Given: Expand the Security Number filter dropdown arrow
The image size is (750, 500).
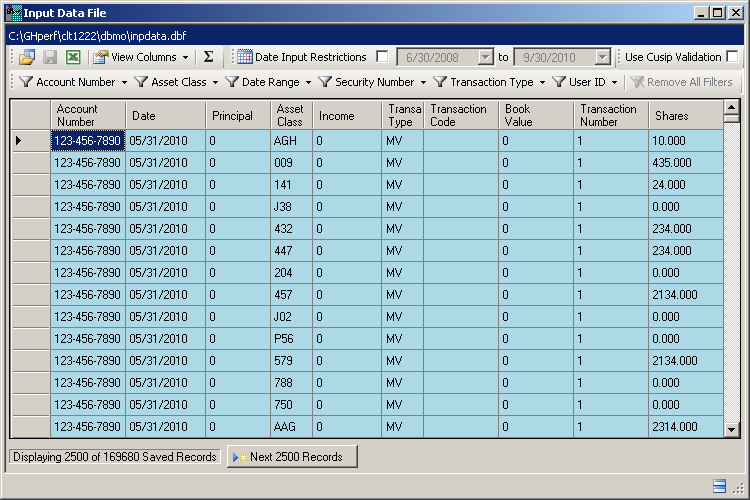Looking at the screenshot, I should (x=421, y=82).
